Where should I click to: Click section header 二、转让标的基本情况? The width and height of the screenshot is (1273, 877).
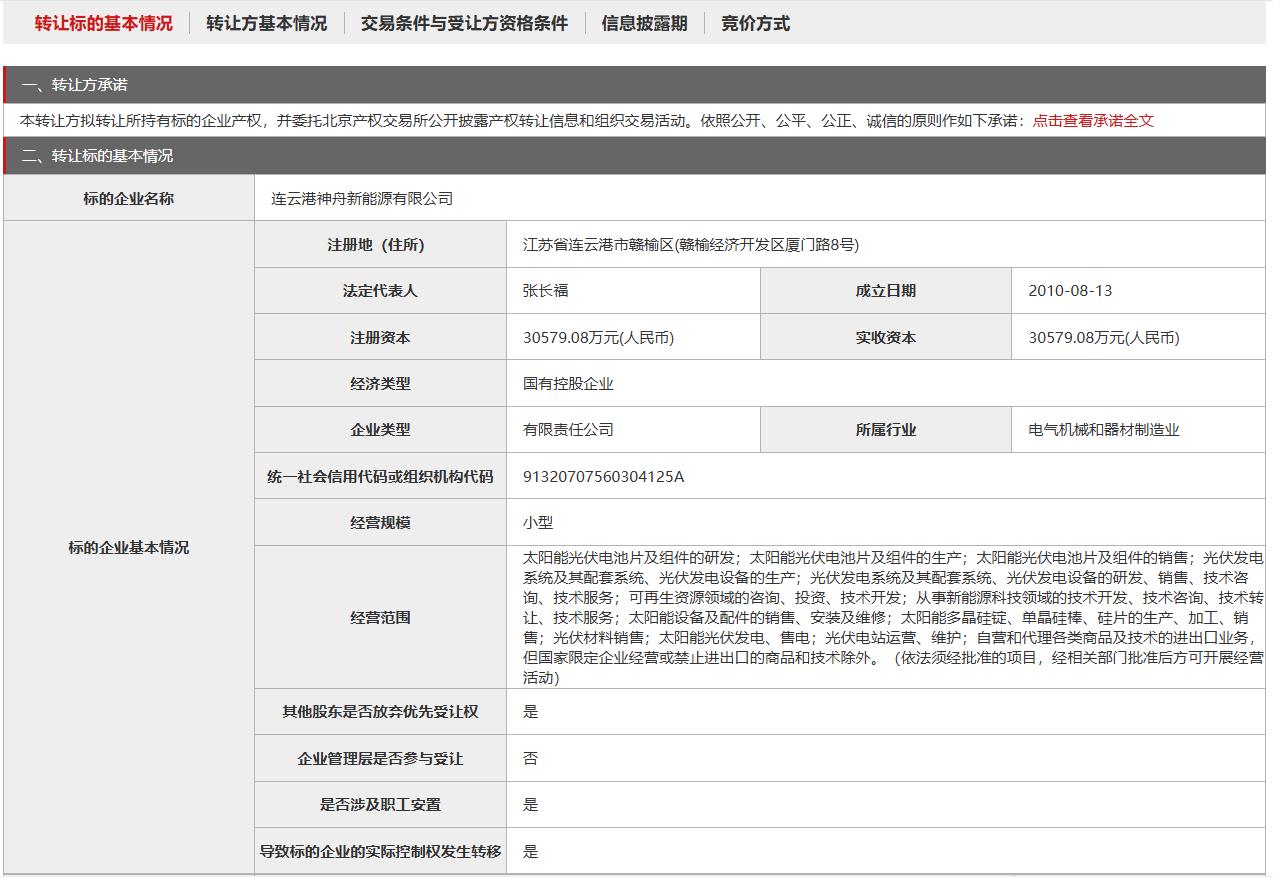pos(635,156)
